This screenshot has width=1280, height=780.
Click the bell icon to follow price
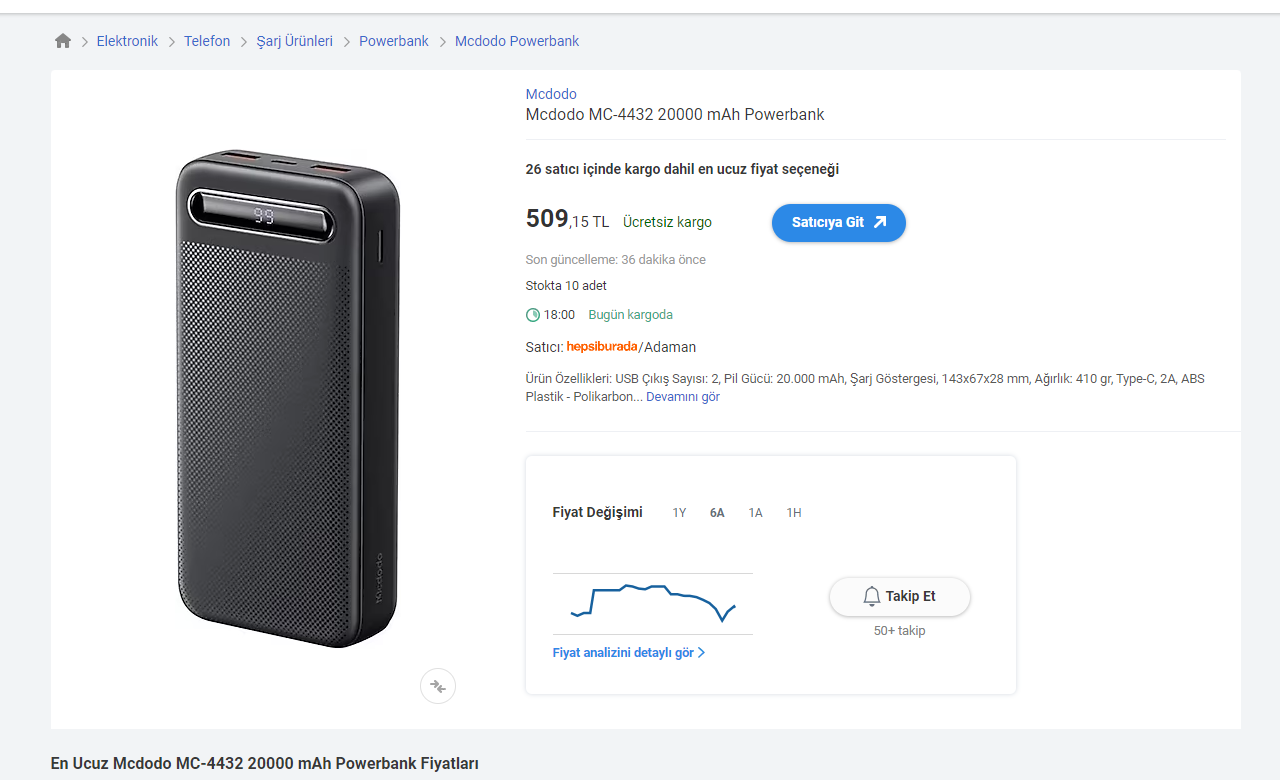coord(871,597)
